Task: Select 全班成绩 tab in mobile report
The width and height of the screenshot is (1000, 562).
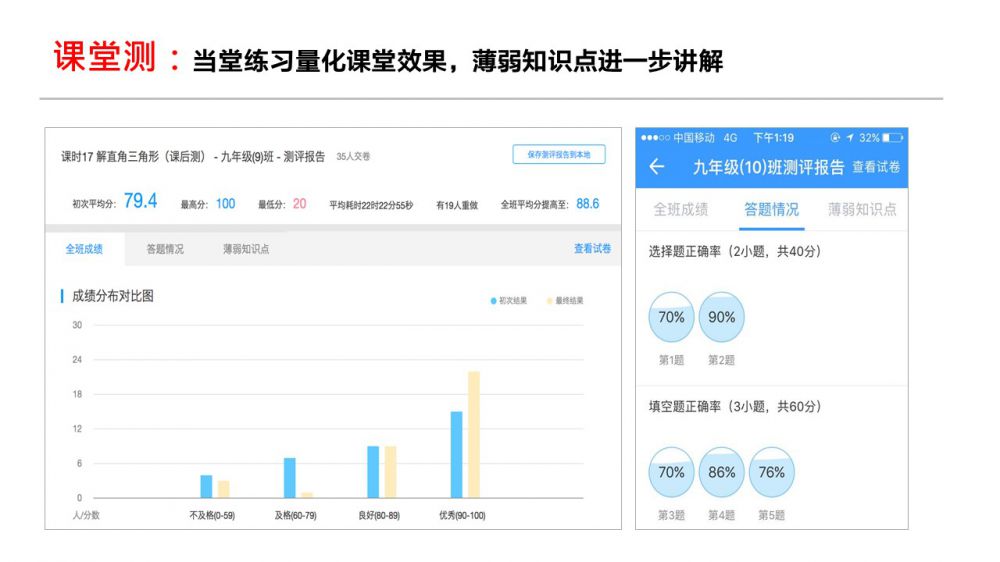Action: tap(681, 209)
